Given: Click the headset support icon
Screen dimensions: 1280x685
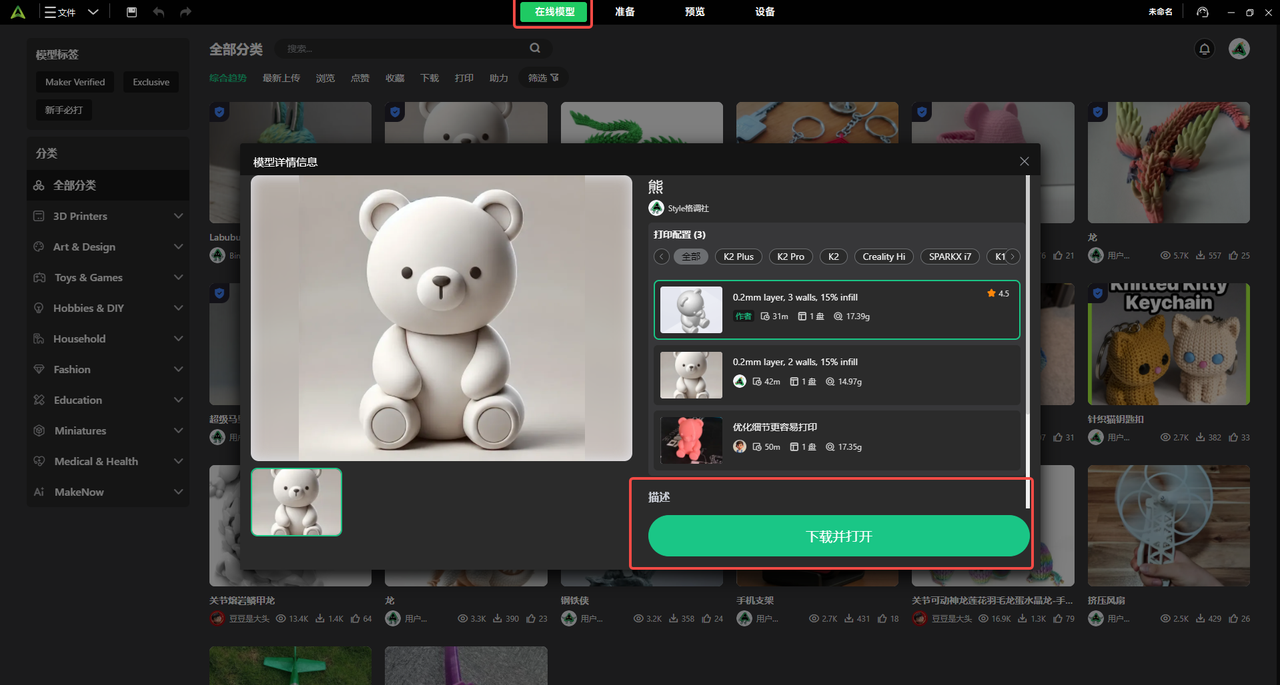Looking at the screenshot, I should (1202, 12).
